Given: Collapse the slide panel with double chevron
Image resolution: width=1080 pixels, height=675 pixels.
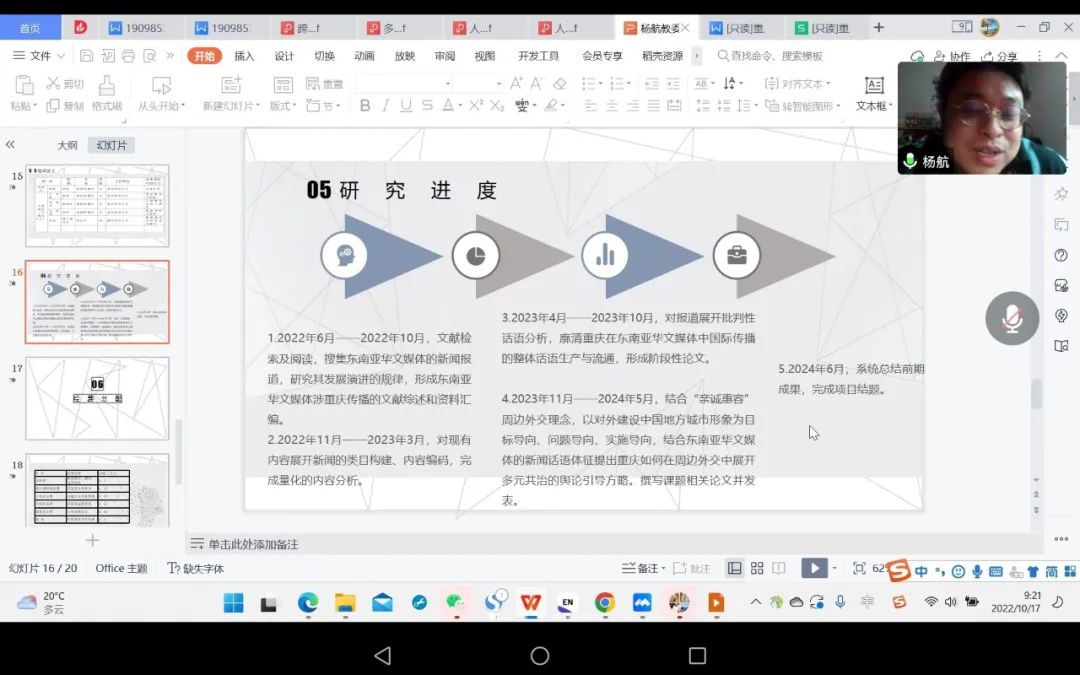Looking at the screenshot, I should [x=10, y=145].
